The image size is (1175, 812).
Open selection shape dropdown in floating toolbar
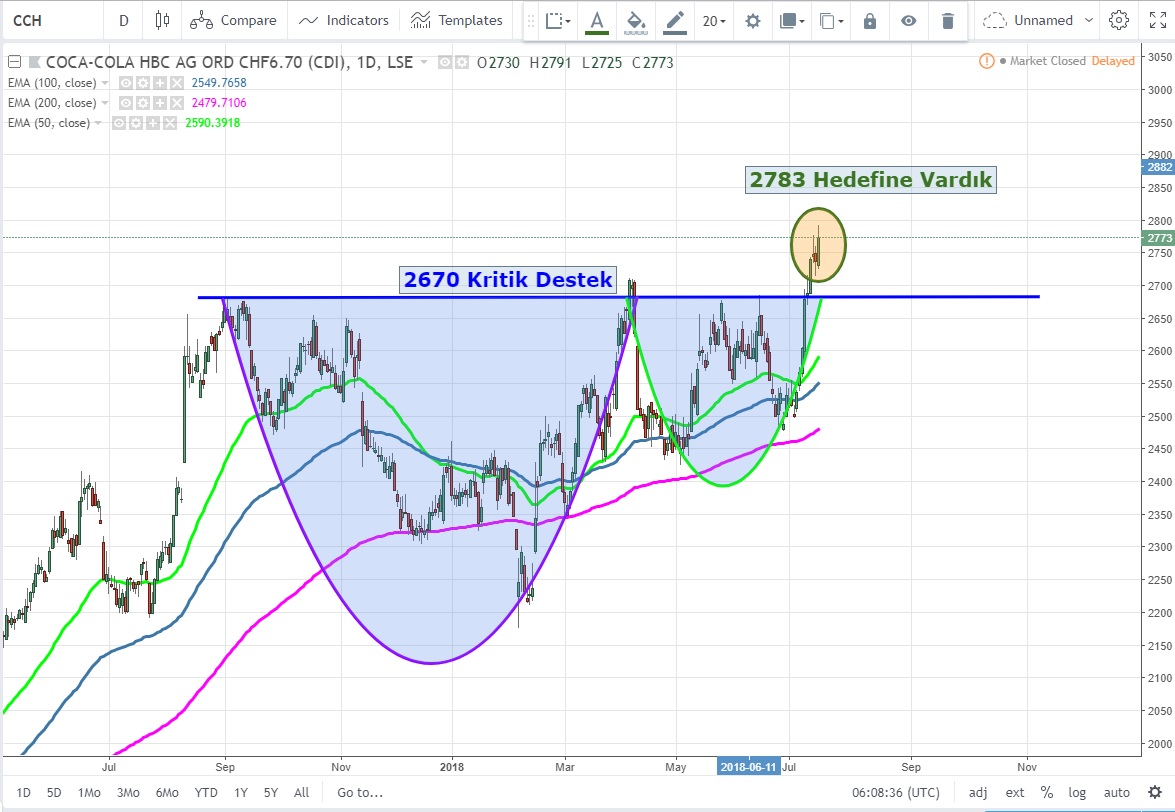[558, 21]
